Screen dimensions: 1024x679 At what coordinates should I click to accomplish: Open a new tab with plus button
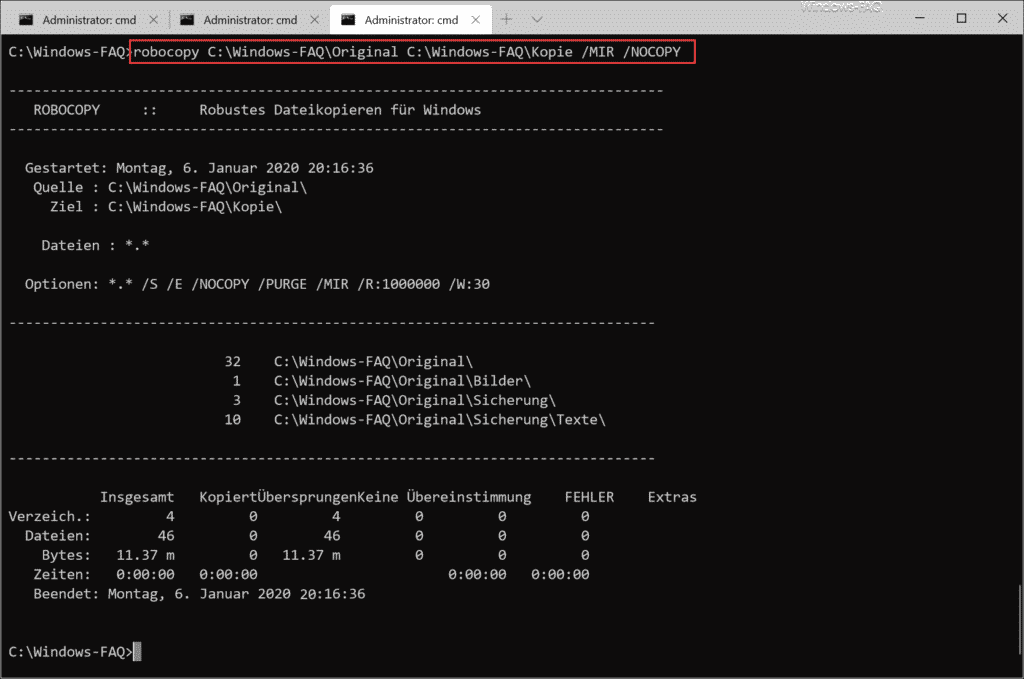506,20
